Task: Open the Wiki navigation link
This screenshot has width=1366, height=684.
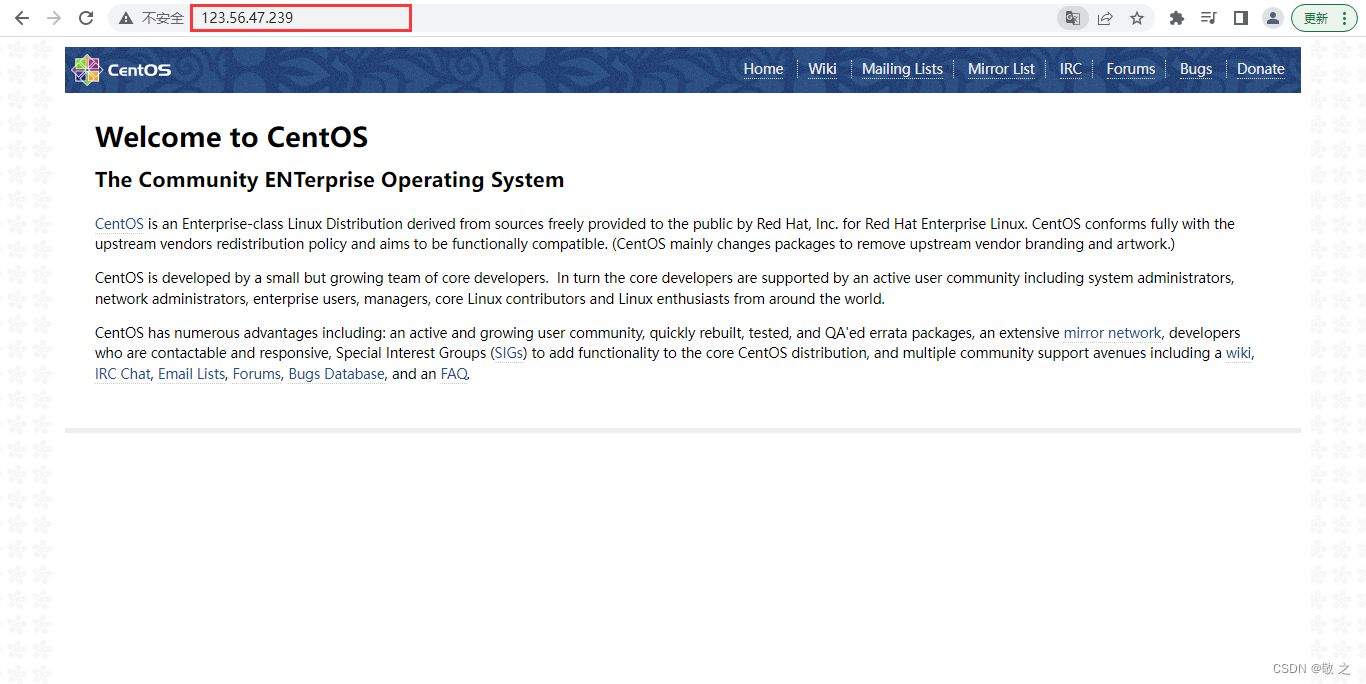Action: (822, 69)
